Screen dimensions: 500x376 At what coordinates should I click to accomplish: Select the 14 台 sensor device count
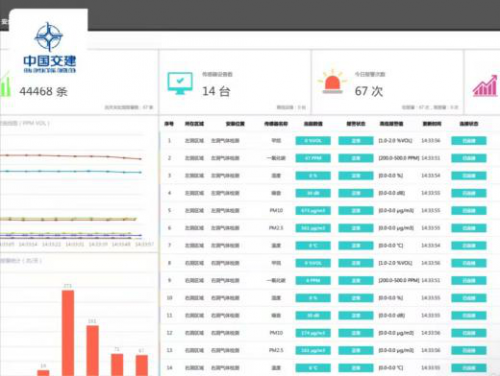tap(216, 91)
